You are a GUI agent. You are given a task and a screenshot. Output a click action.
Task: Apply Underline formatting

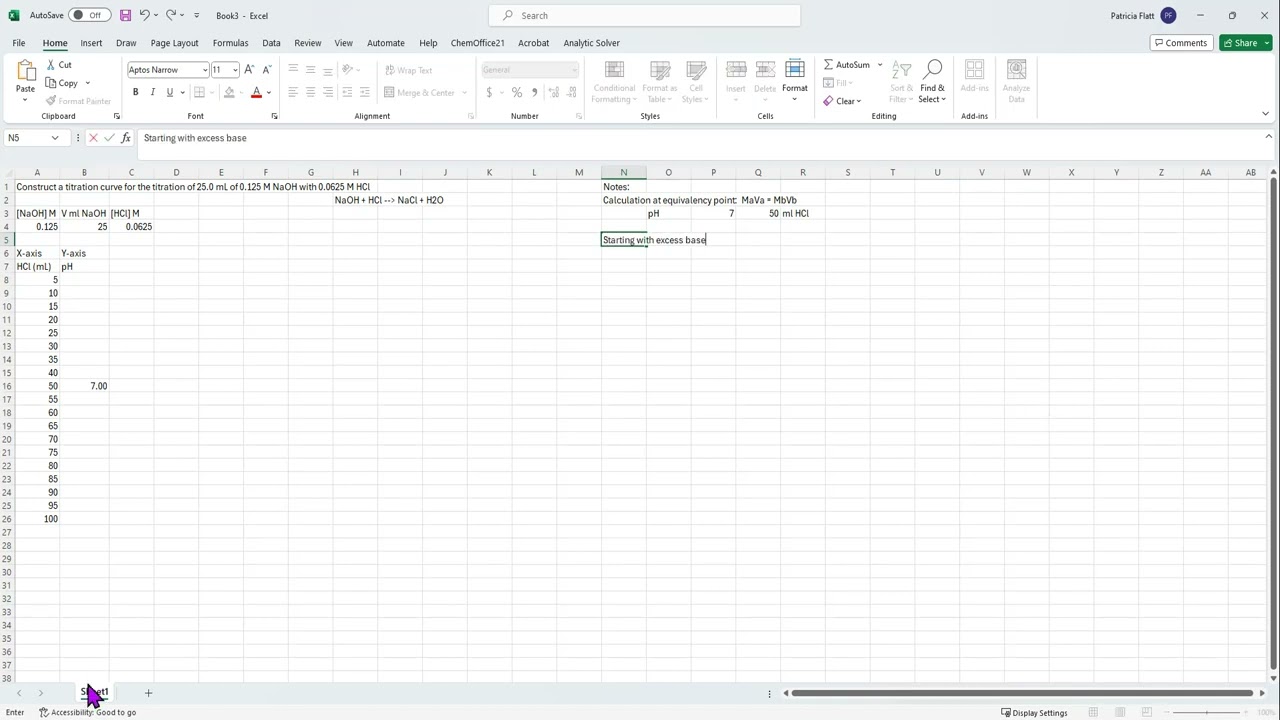tap(169, 92)
